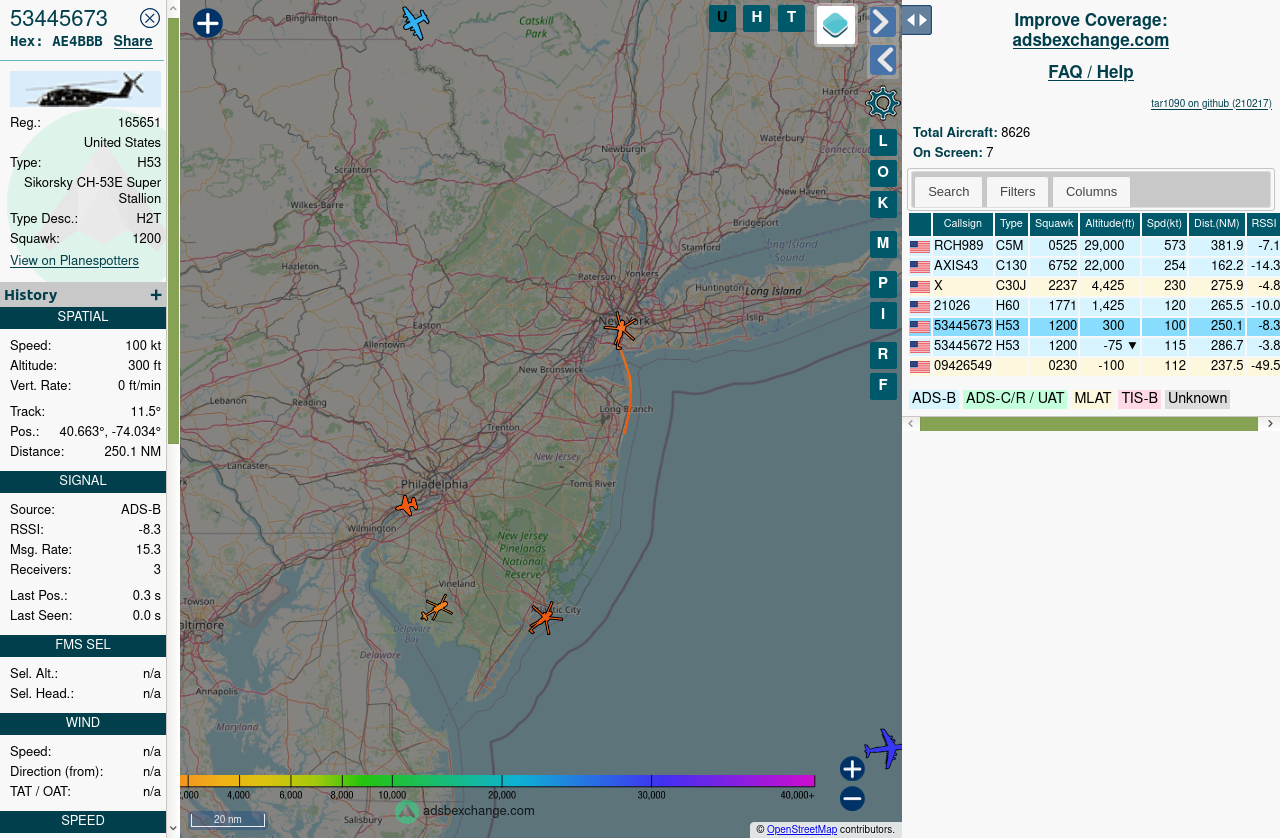Viewport: 1280px width, 838px height.
Task: Click the Unknown legend label
Action: (1197, 399)
